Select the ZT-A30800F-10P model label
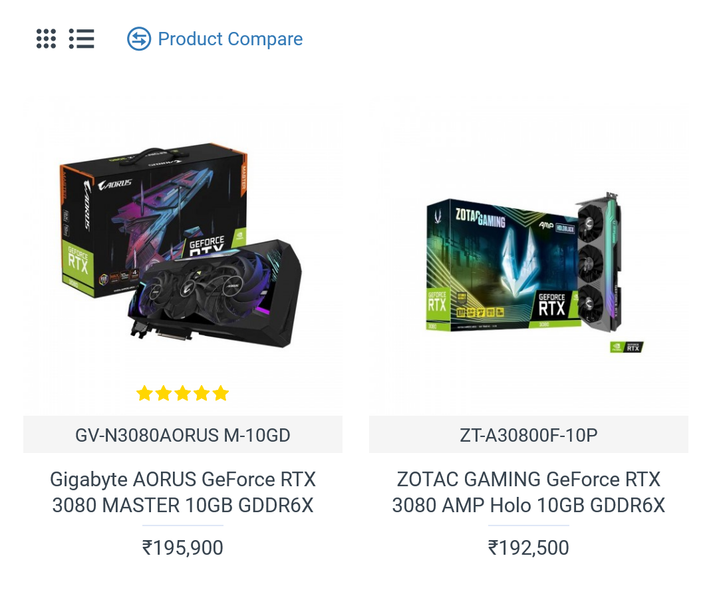This screenshot has width=725, height=600. pos(528,435)
